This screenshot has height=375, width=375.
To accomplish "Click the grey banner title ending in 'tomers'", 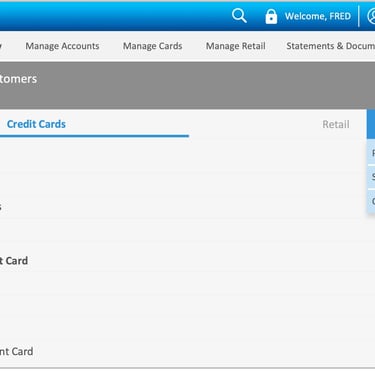I will (x=18, y=79).
